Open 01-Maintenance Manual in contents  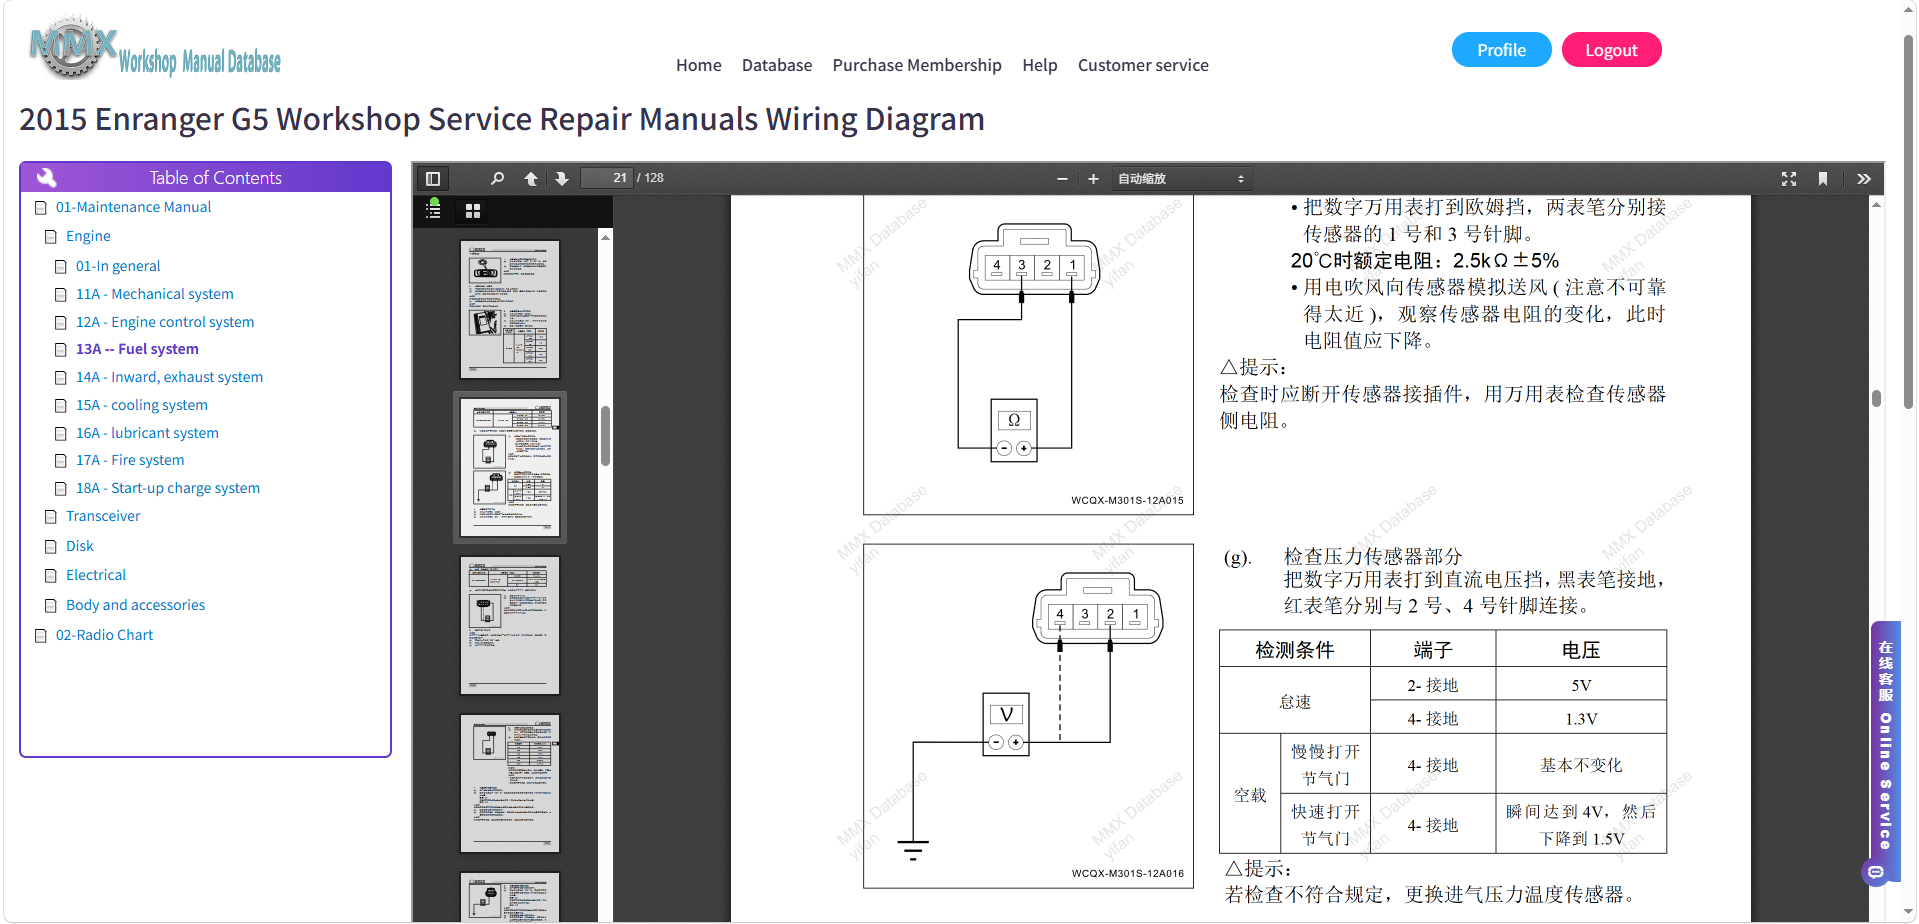[x=133, y=207]
